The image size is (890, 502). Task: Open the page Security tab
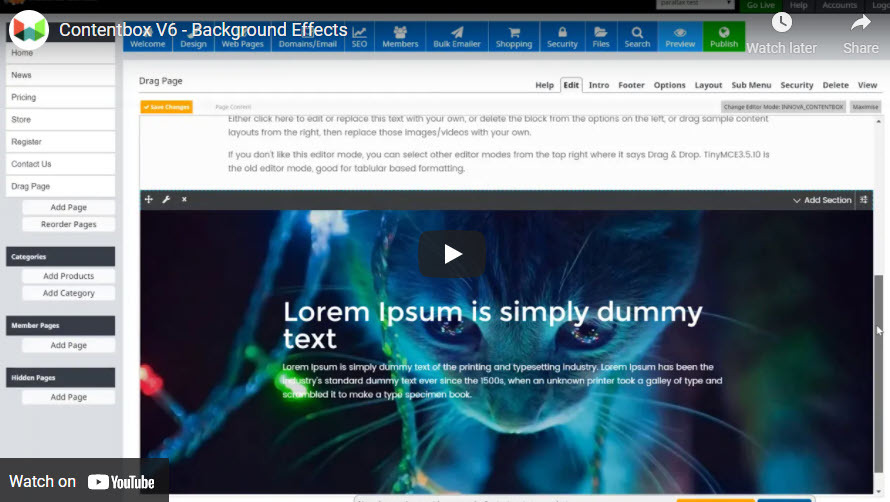coord(796,85)
